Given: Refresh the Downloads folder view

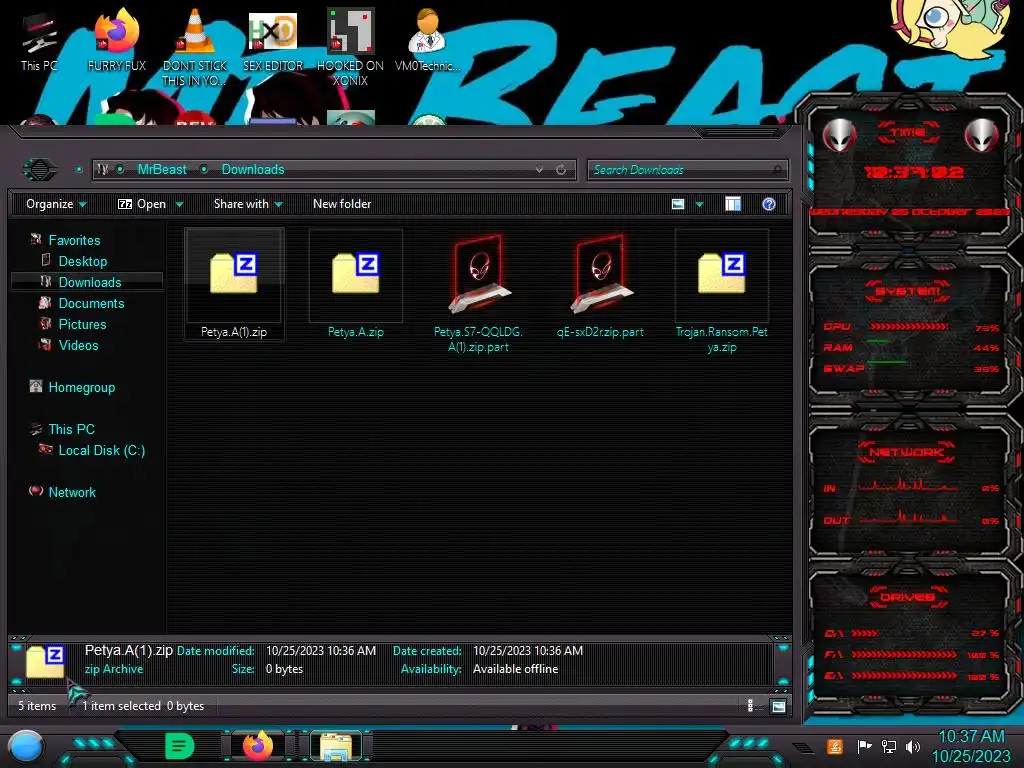Looking at the screenshot, I should click(x=561, y=170).
